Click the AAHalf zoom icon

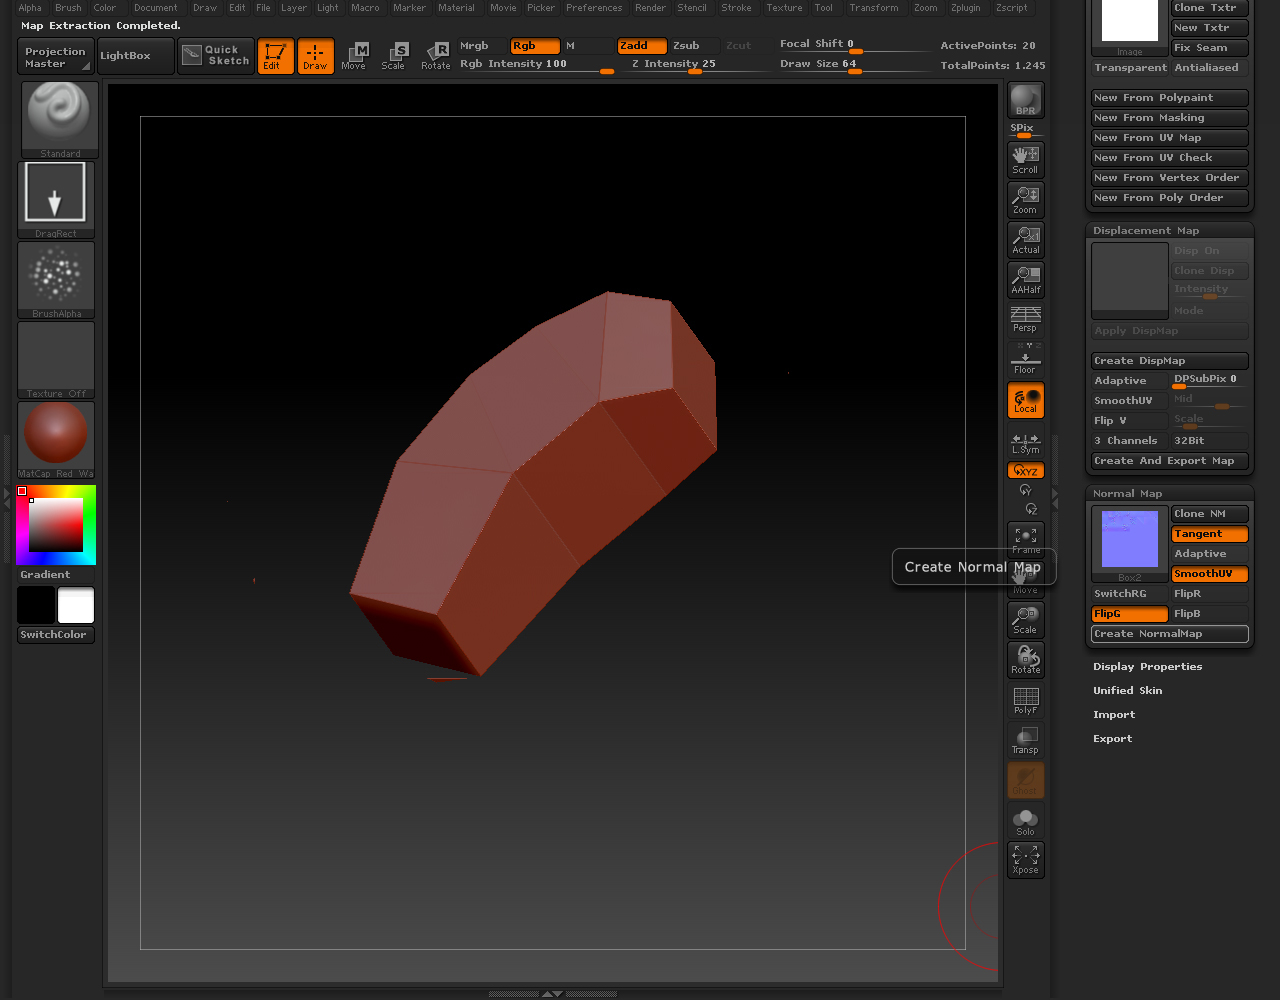pos(1025,279)
